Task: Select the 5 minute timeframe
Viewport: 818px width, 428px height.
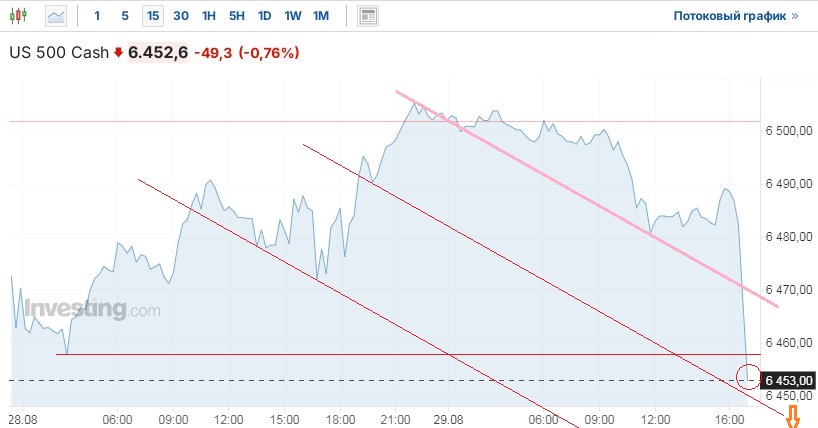Action: [x=124, y=16]
